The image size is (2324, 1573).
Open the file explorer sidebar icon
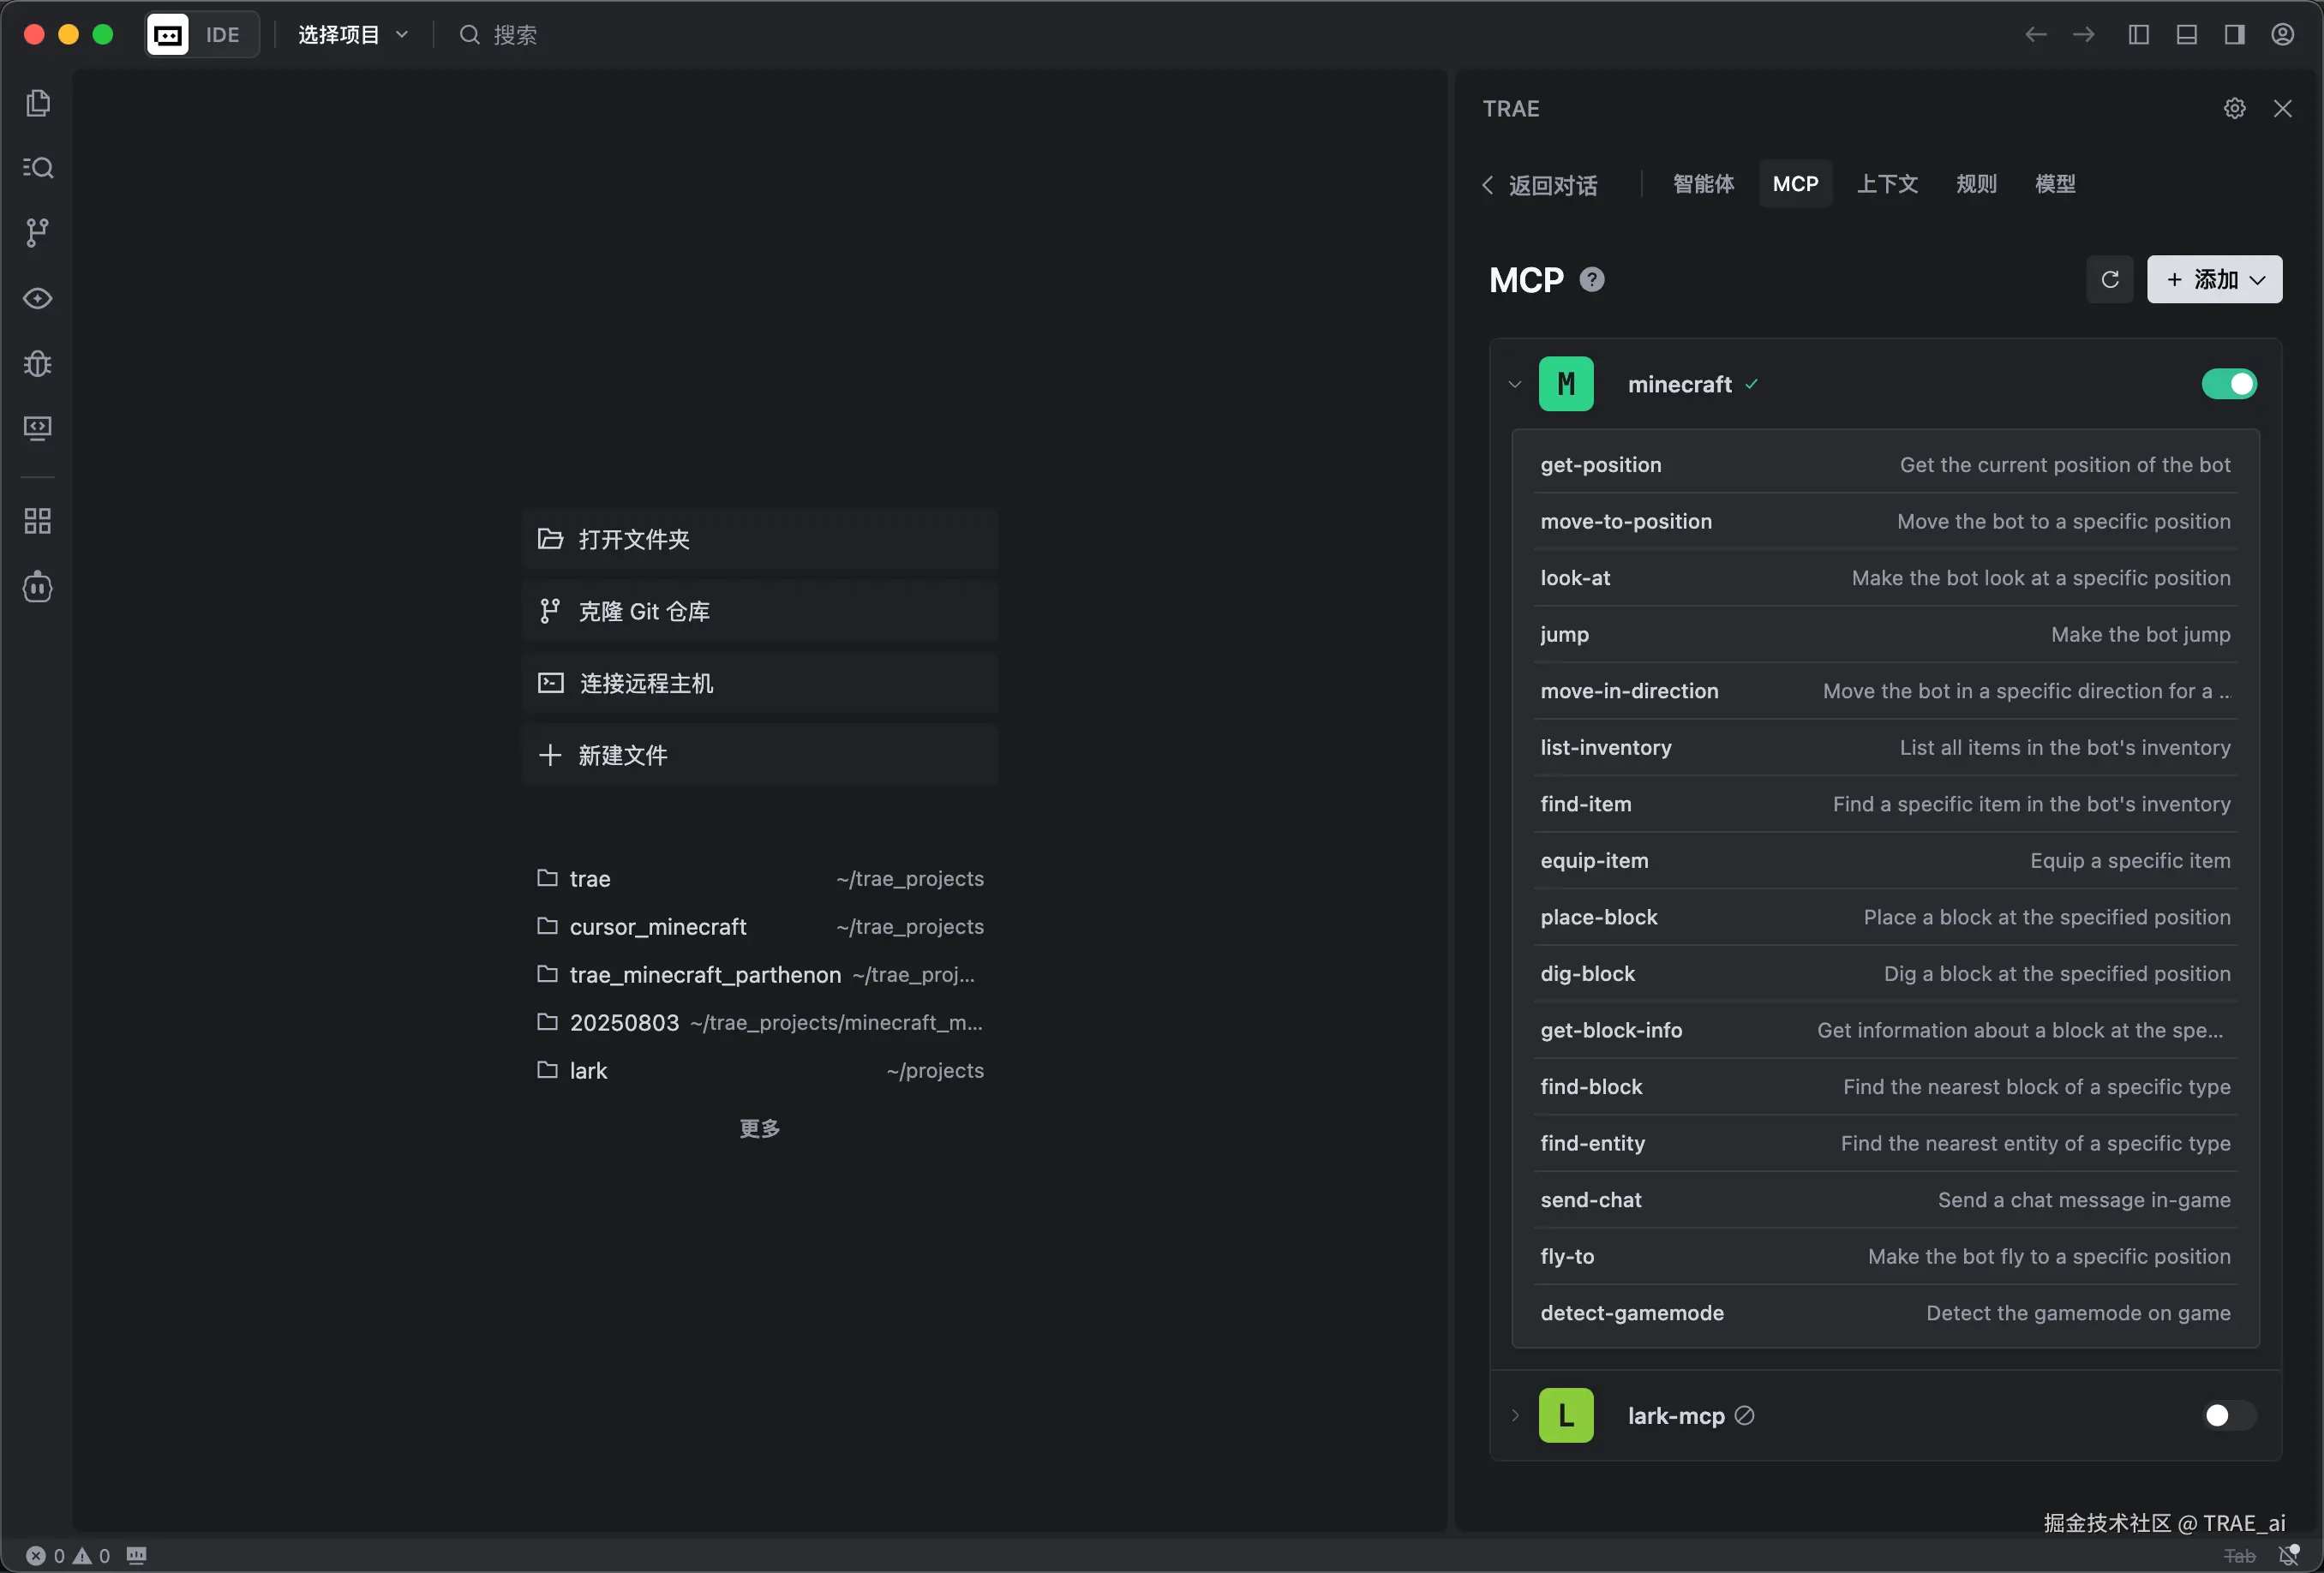point(38,103)
